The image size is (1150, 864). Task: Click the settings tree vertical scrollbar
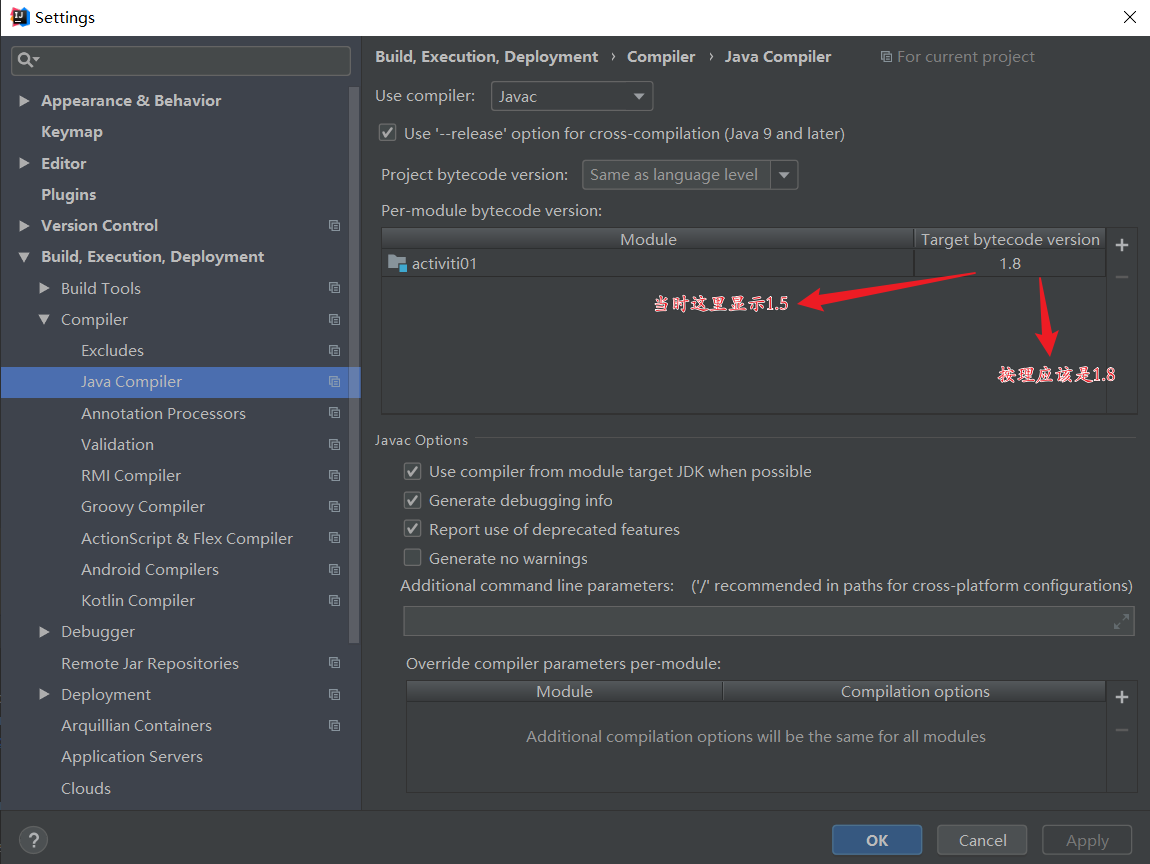pos(354,365)
